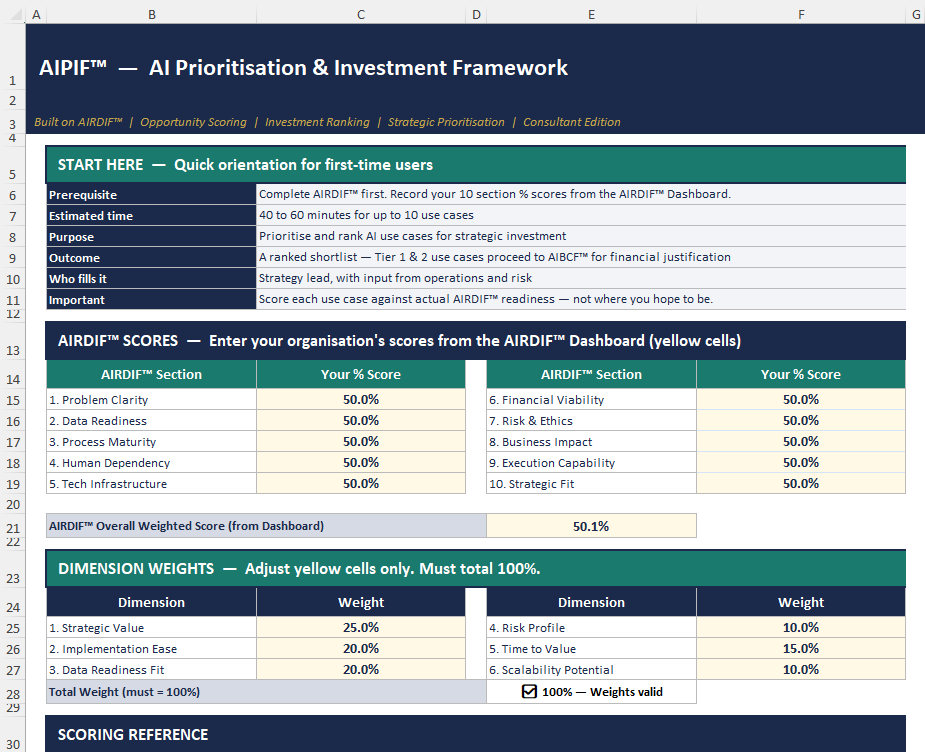Click '2. Implementation Ease' dimension cell
Screen dimensions: 925x752
pyautogui.click(x=152, y=649)
